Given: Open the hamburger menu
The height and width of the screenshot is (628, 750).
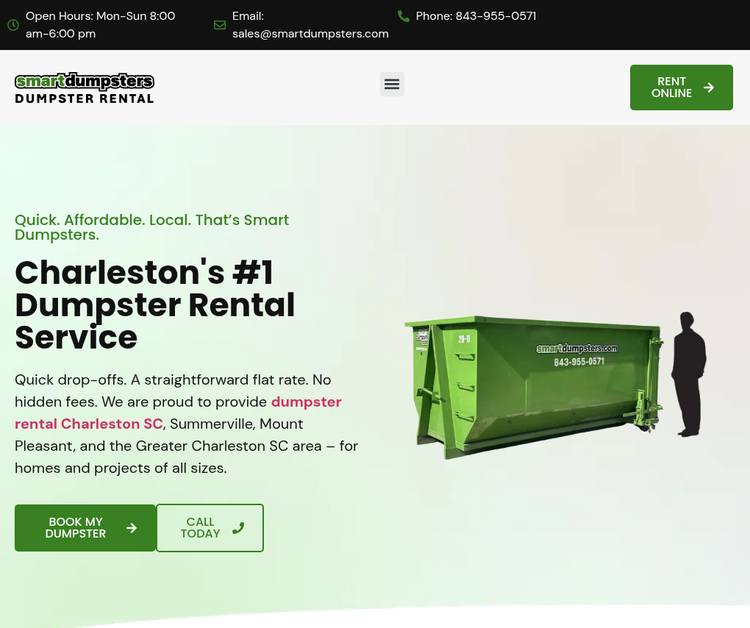Looking at the screenshot, I should click(392, 84).
